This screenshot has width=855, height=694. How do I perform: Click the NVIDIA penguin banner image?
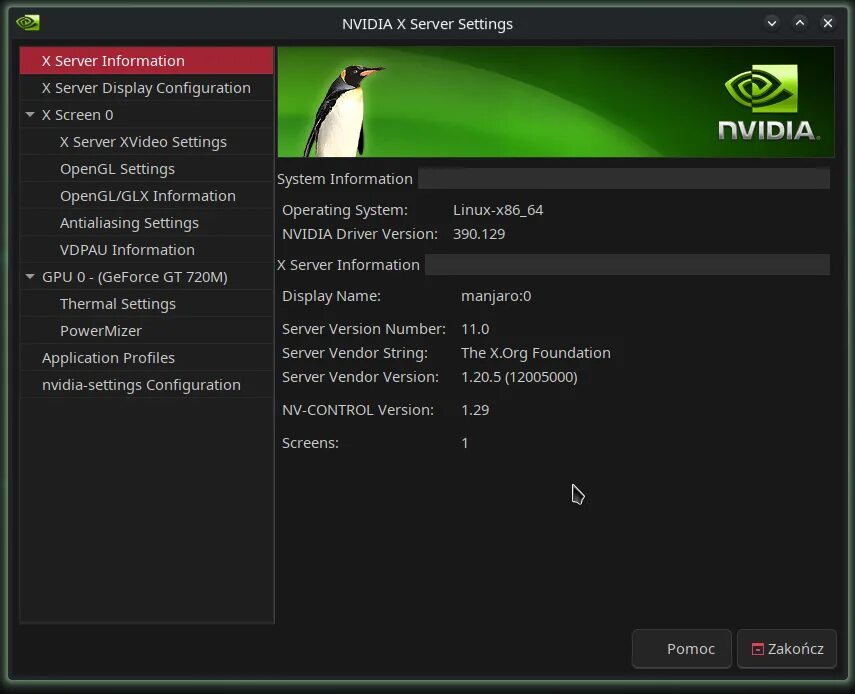(556, 102)
